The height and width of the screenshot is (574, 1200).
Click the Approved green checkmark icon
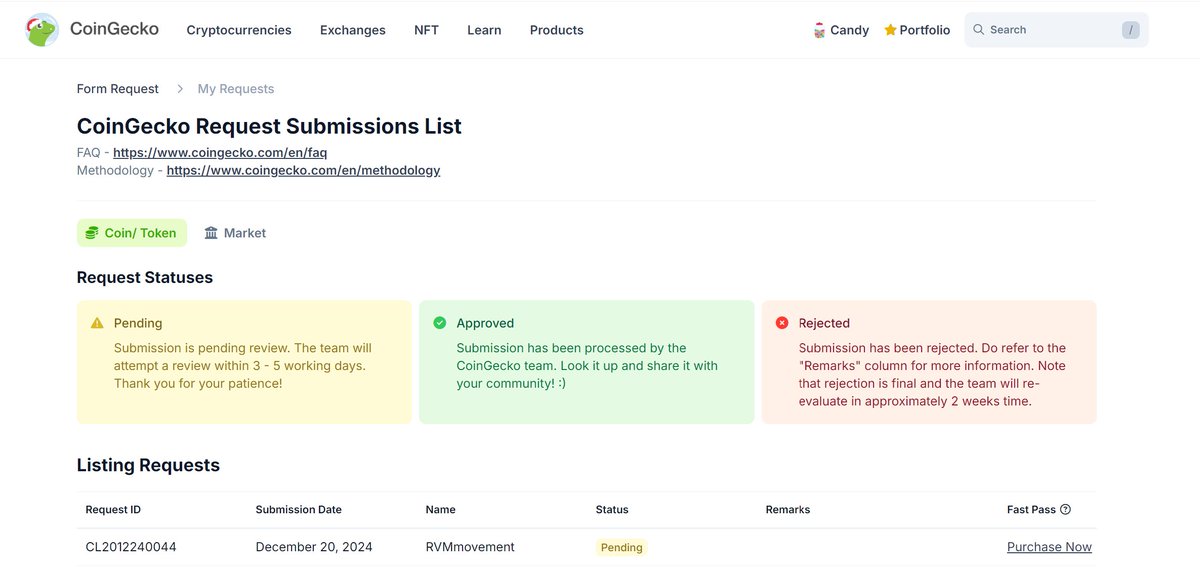click(x=439, y=323)
